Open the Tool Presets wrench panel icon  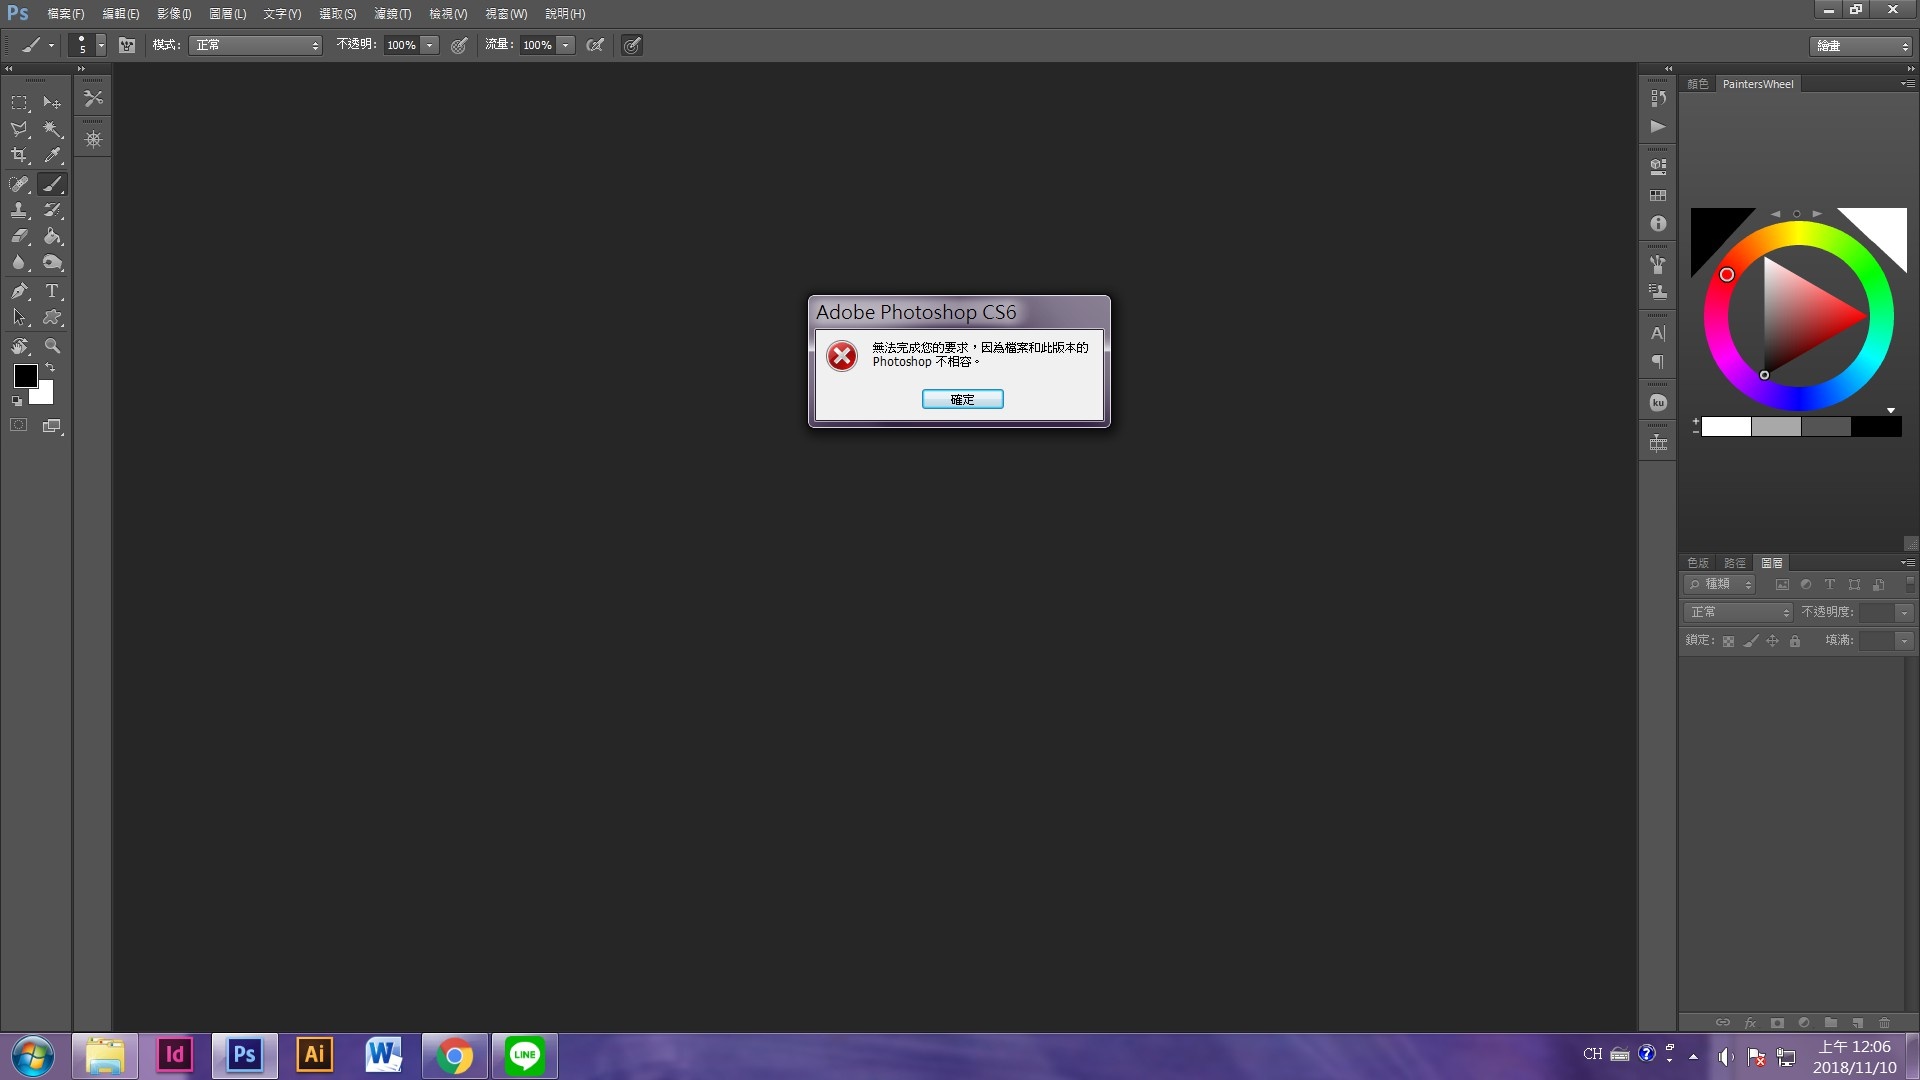(93, 98)
